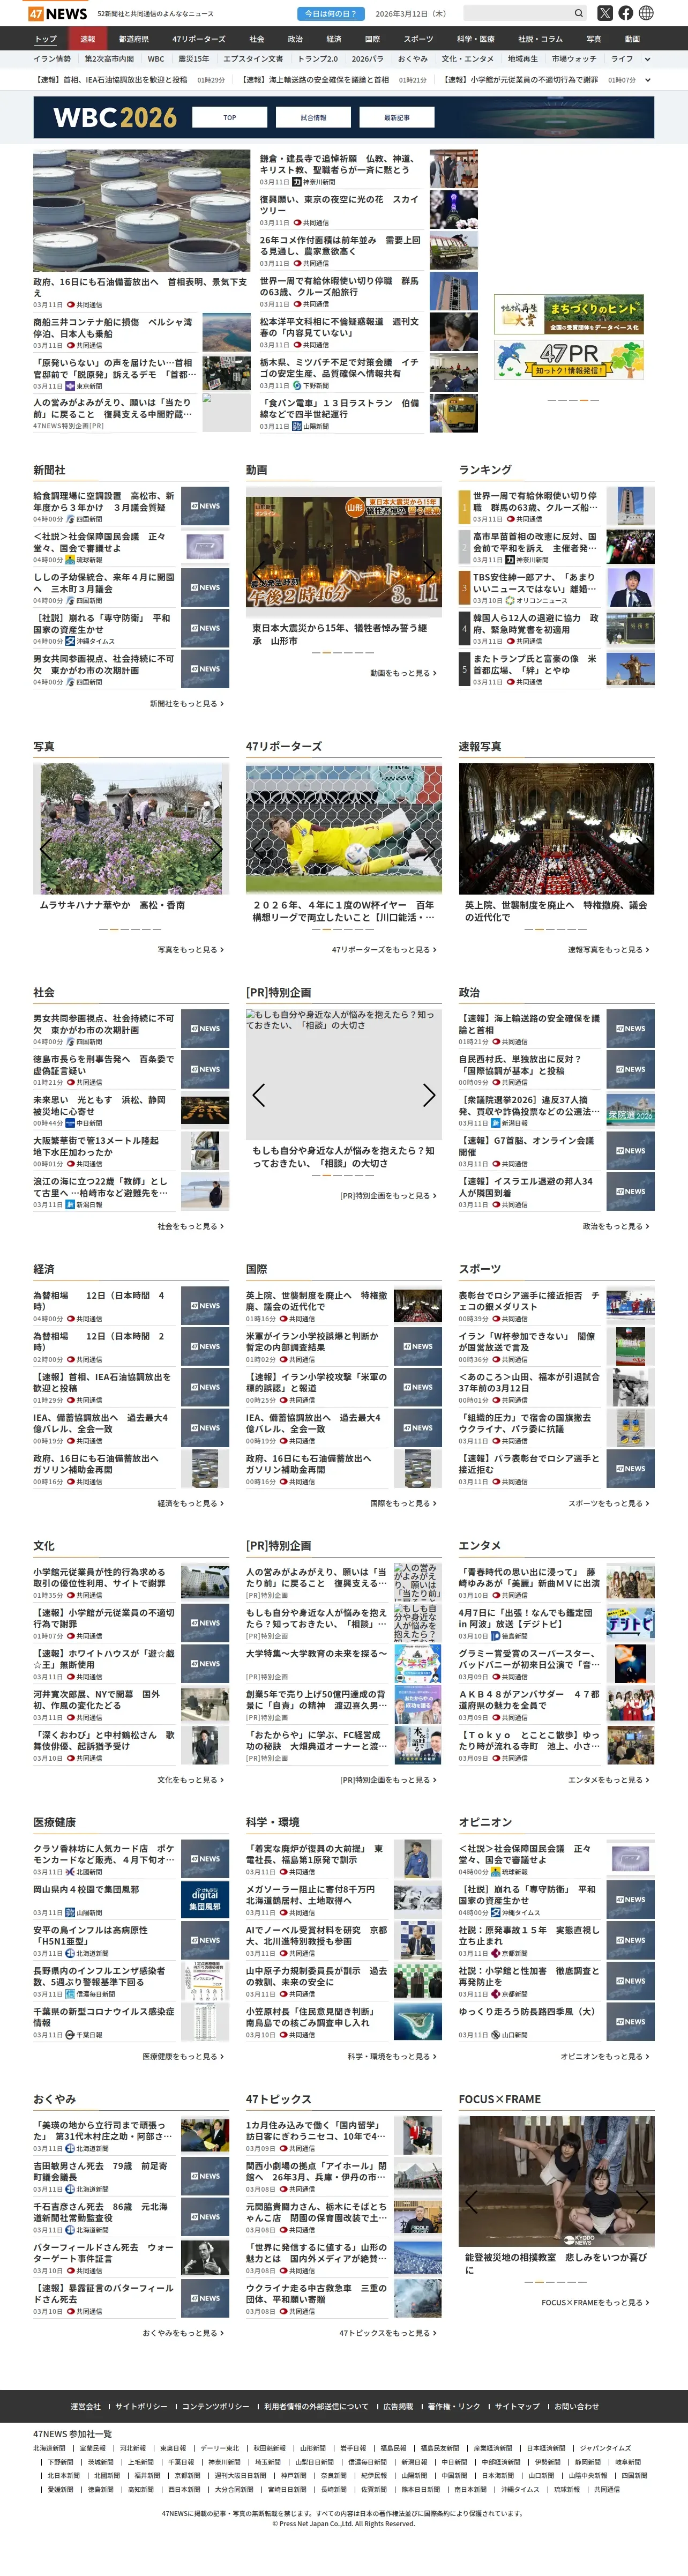
Task: Click WBC2026 banner TOP button
Action: pos(229,117)
